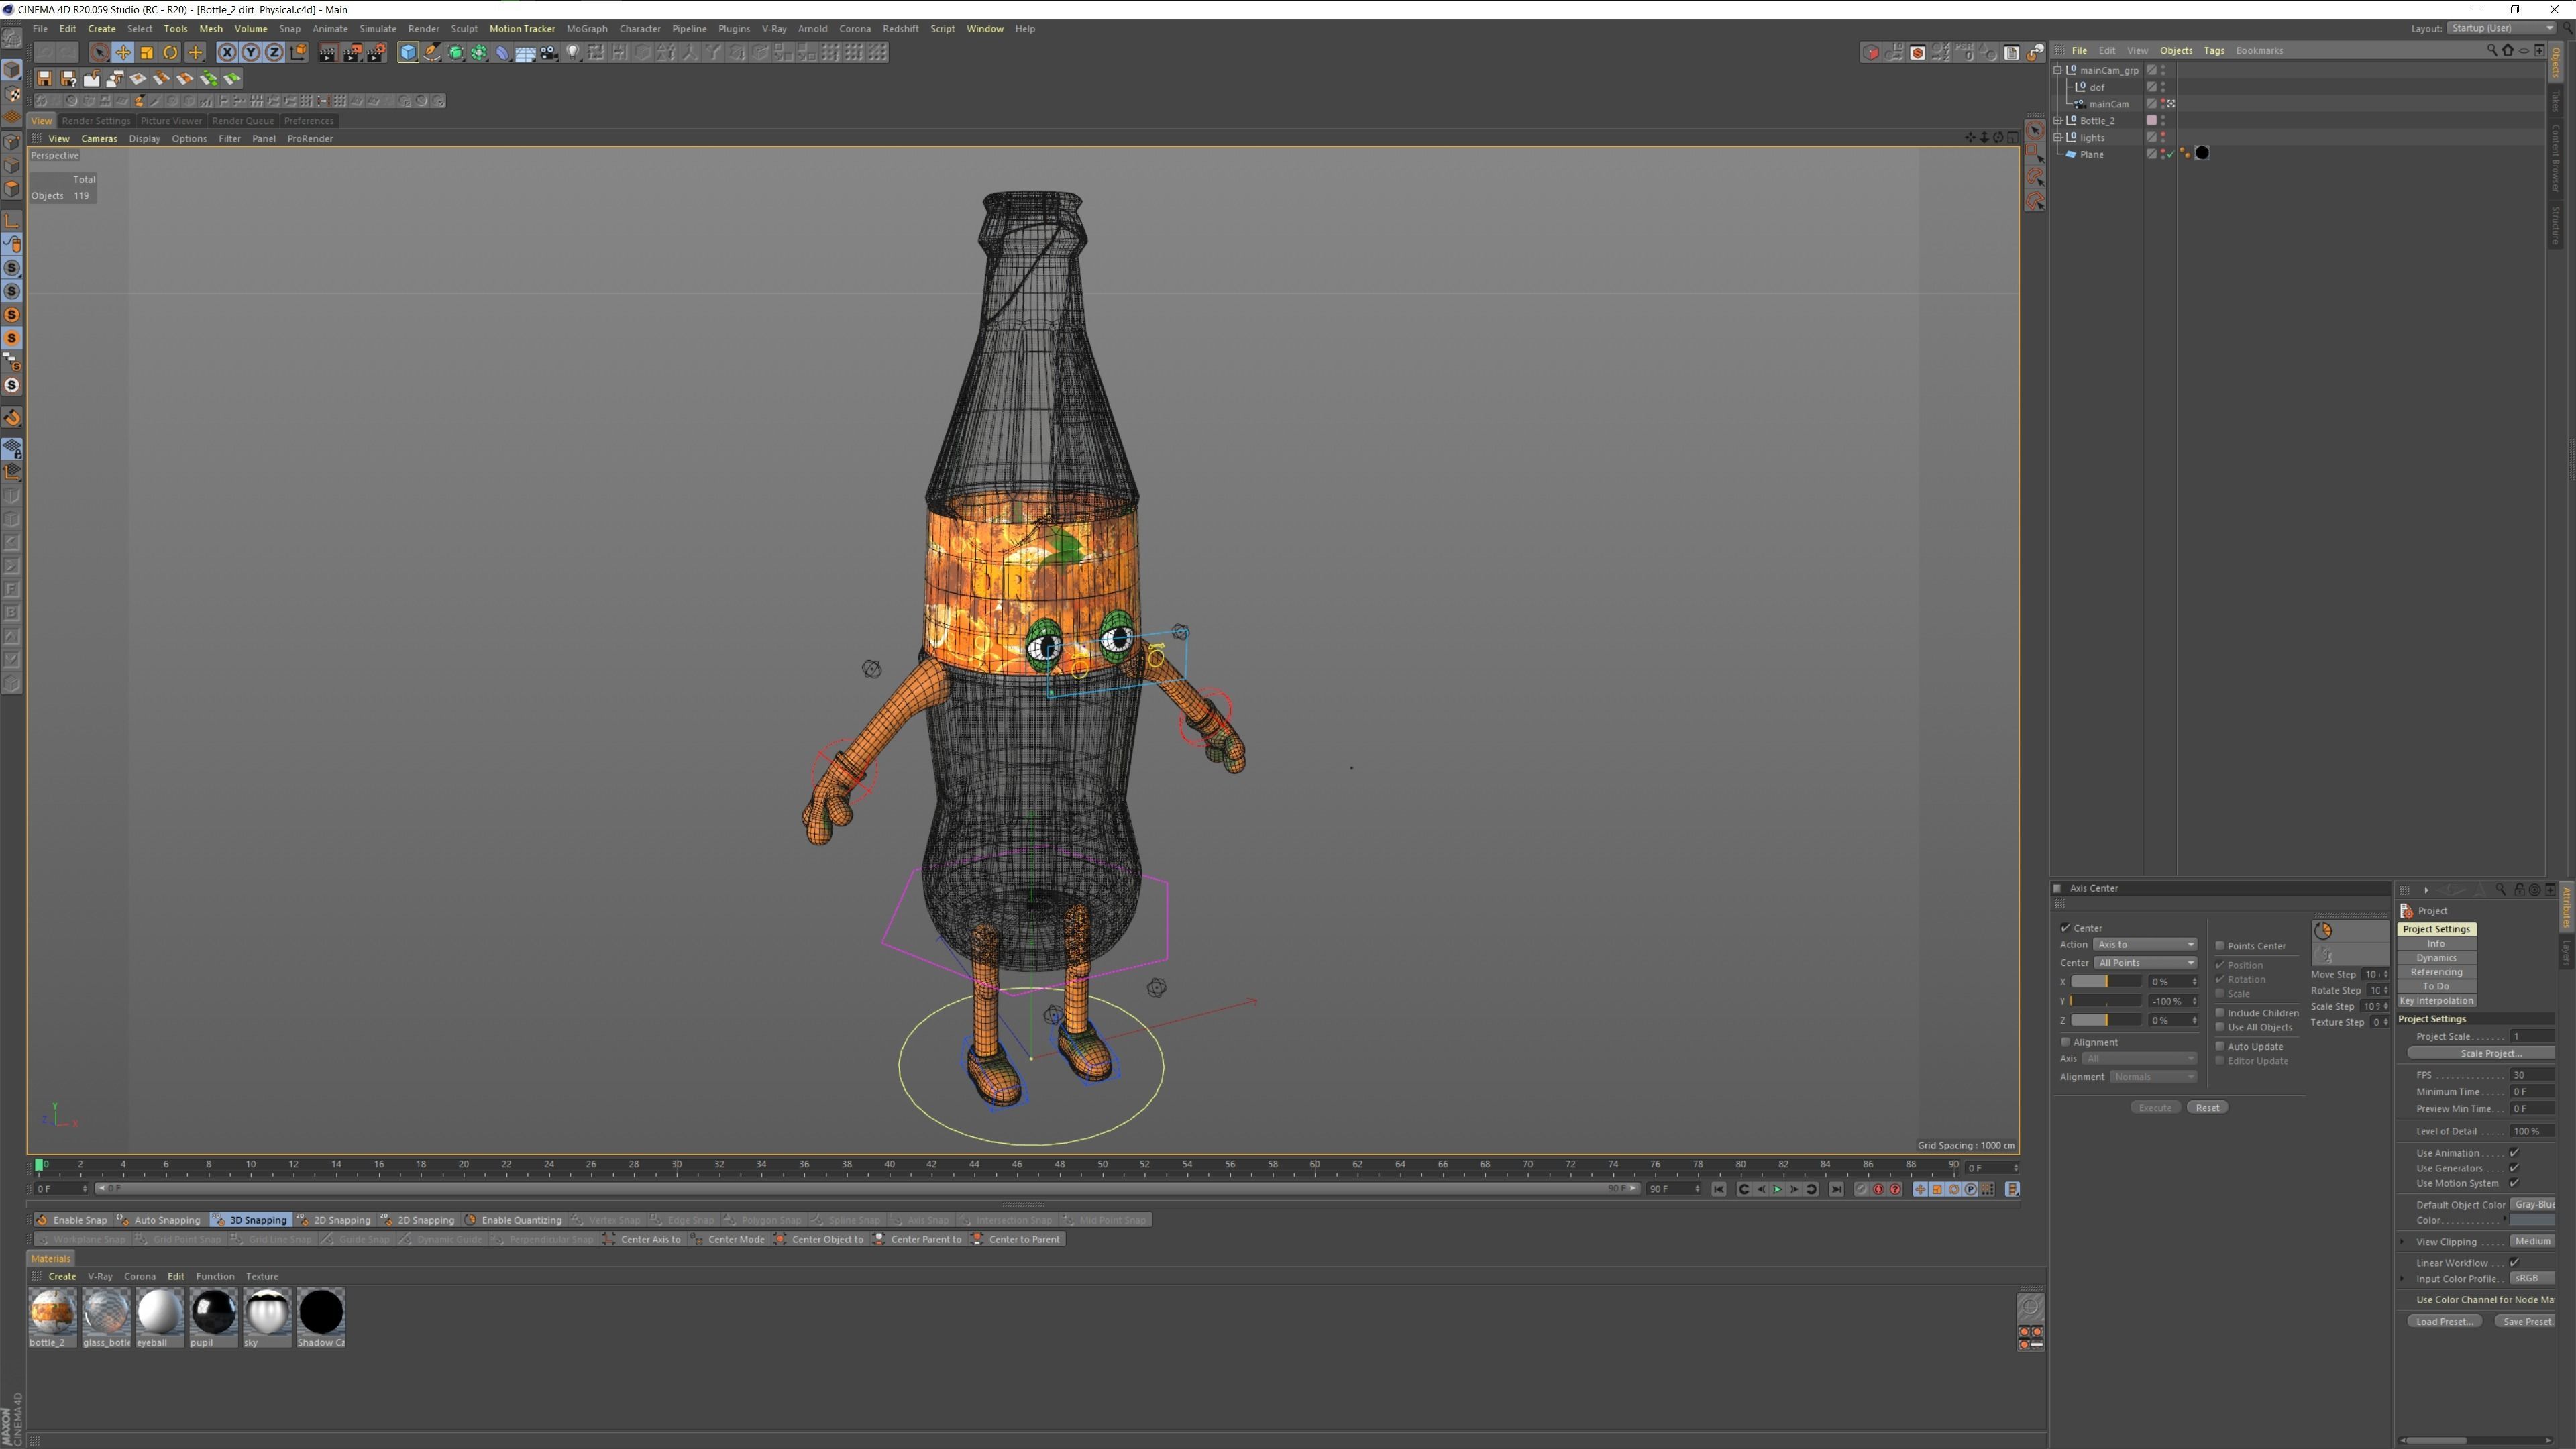Image resolution: width=2576 pixels, height=1449 pixels.
Task: Activate the Scale tool in the top toolbar
Action: [x=147, y=53]
